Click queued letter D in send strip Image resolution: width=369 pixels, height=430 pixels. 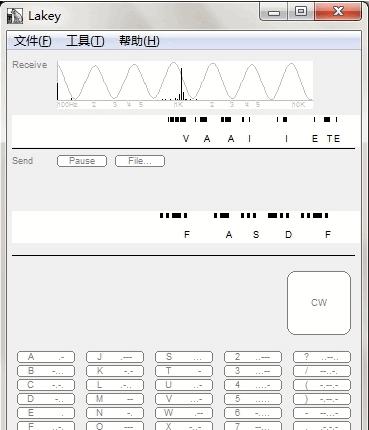pyautogui.click(x=288, y=235)
